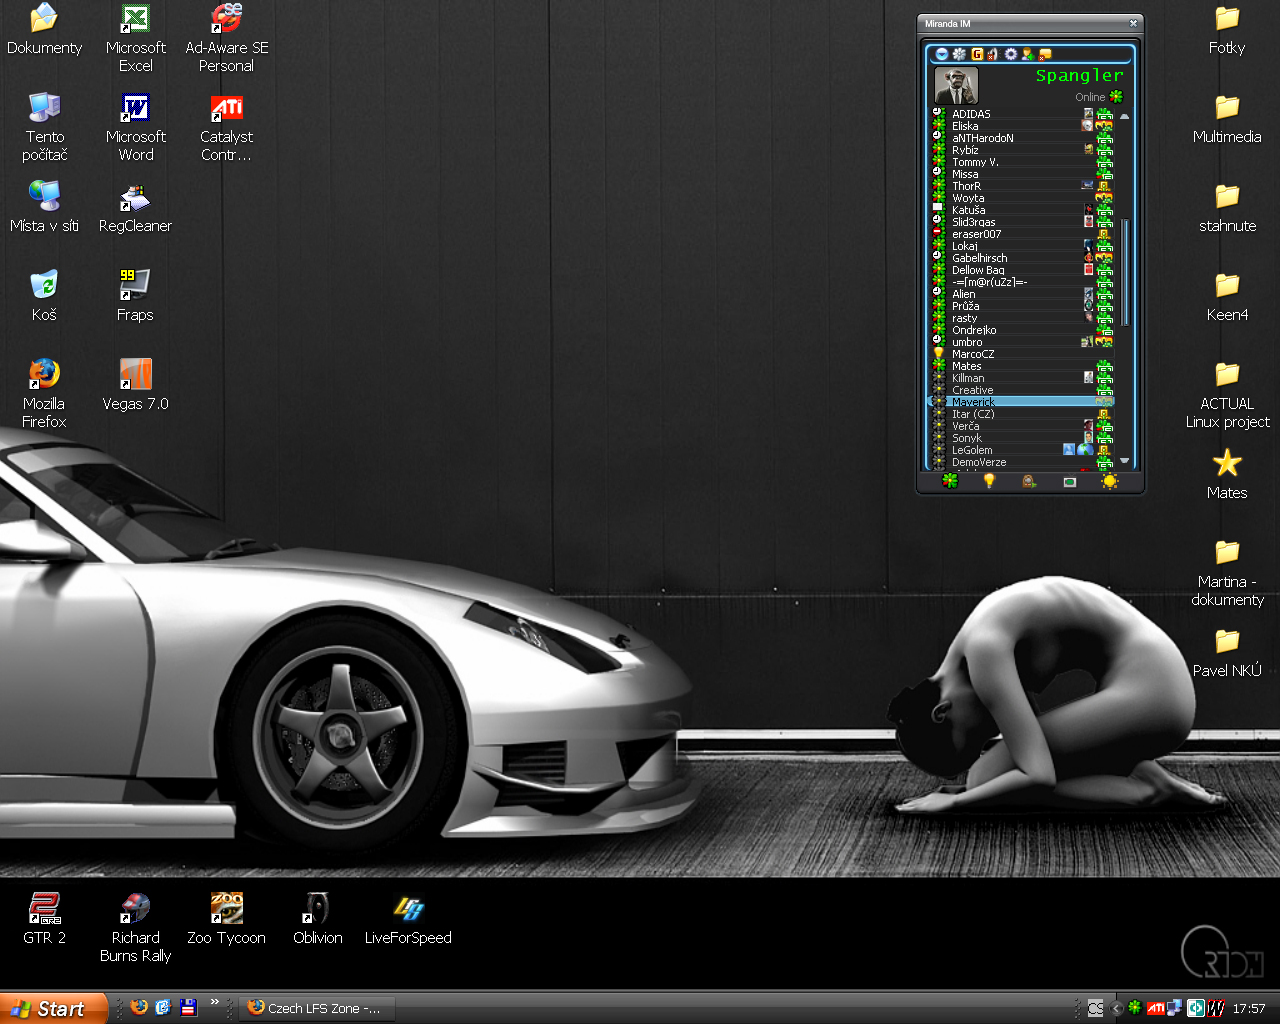This screenshot has width=1280, height=1024.
Task: Click the ICQ flower icon in Miranda's bottom bar
Action: pyautogui.click(x=950, y=481)
